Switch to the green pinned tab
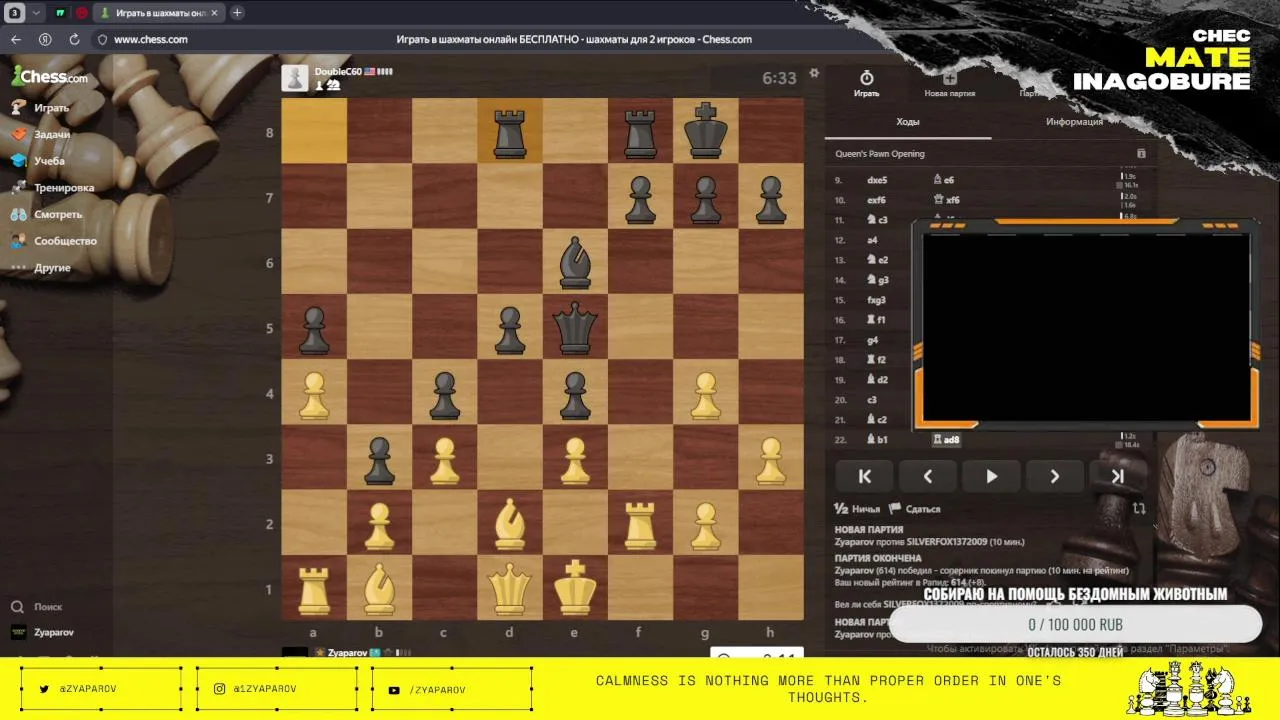This screenshot has height=720, width=1280. point(60,13)
